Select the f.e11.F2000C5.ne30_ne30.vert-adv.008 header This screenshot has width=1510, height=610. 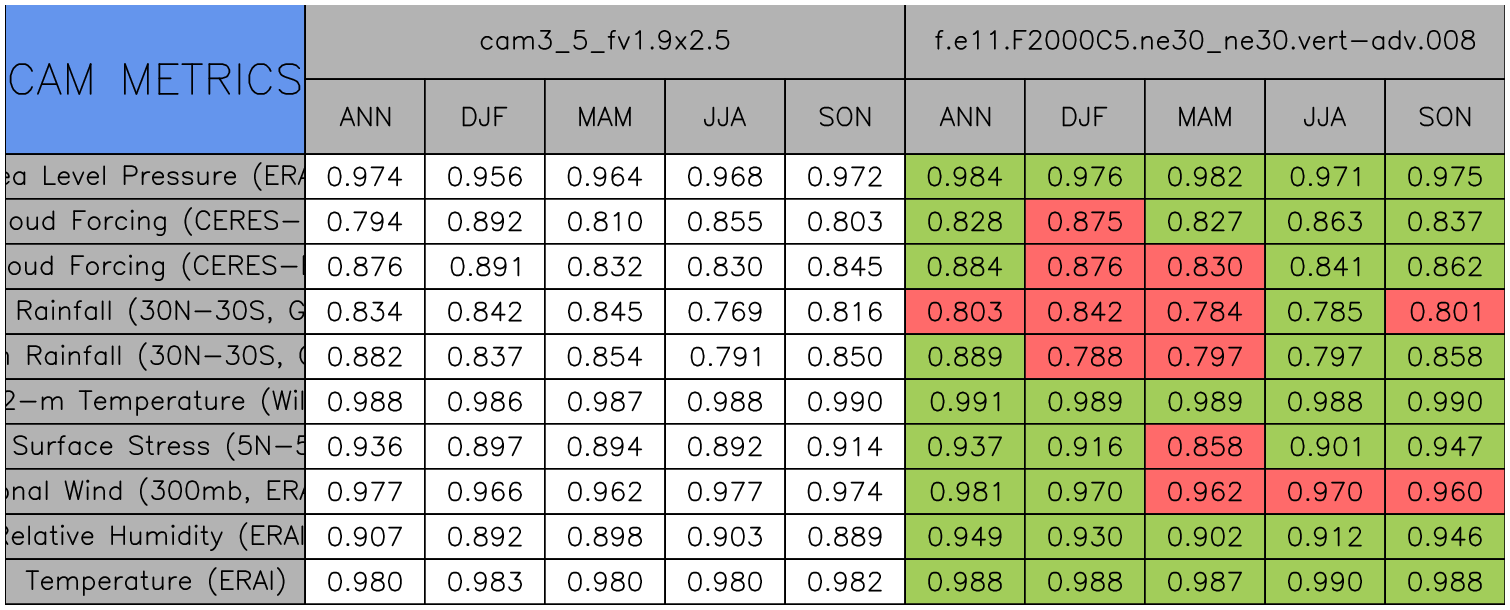click(1205, 41)
